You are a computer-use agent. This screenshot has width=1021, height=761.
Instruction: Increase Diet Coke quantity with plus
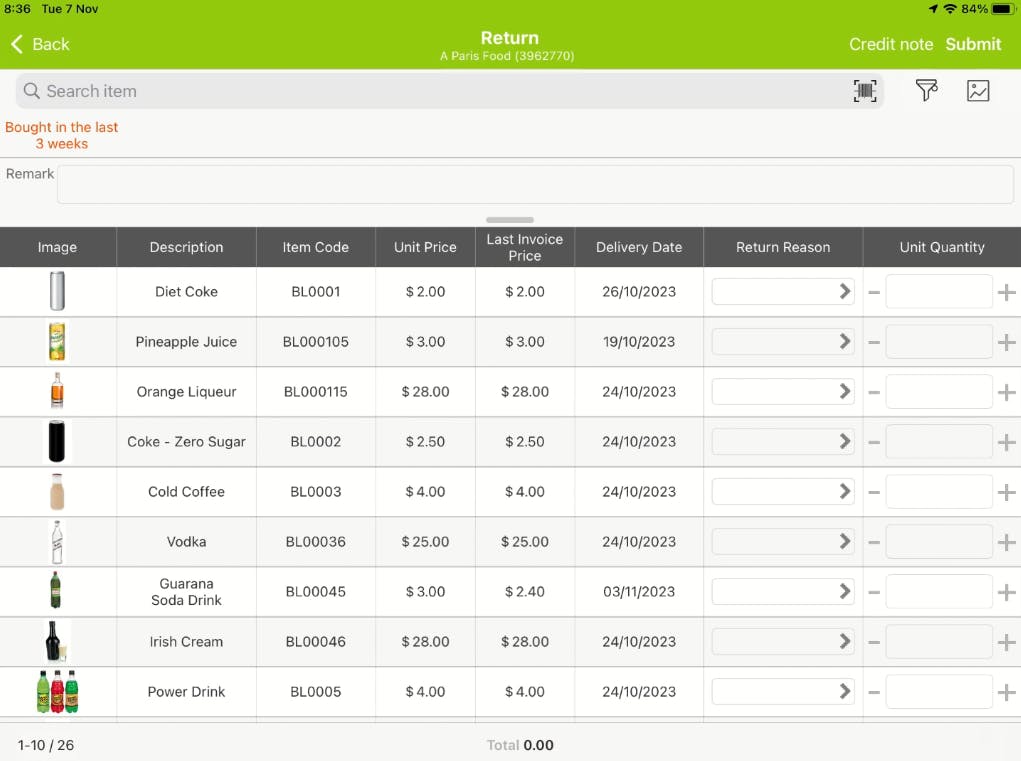click(1007, 292)
